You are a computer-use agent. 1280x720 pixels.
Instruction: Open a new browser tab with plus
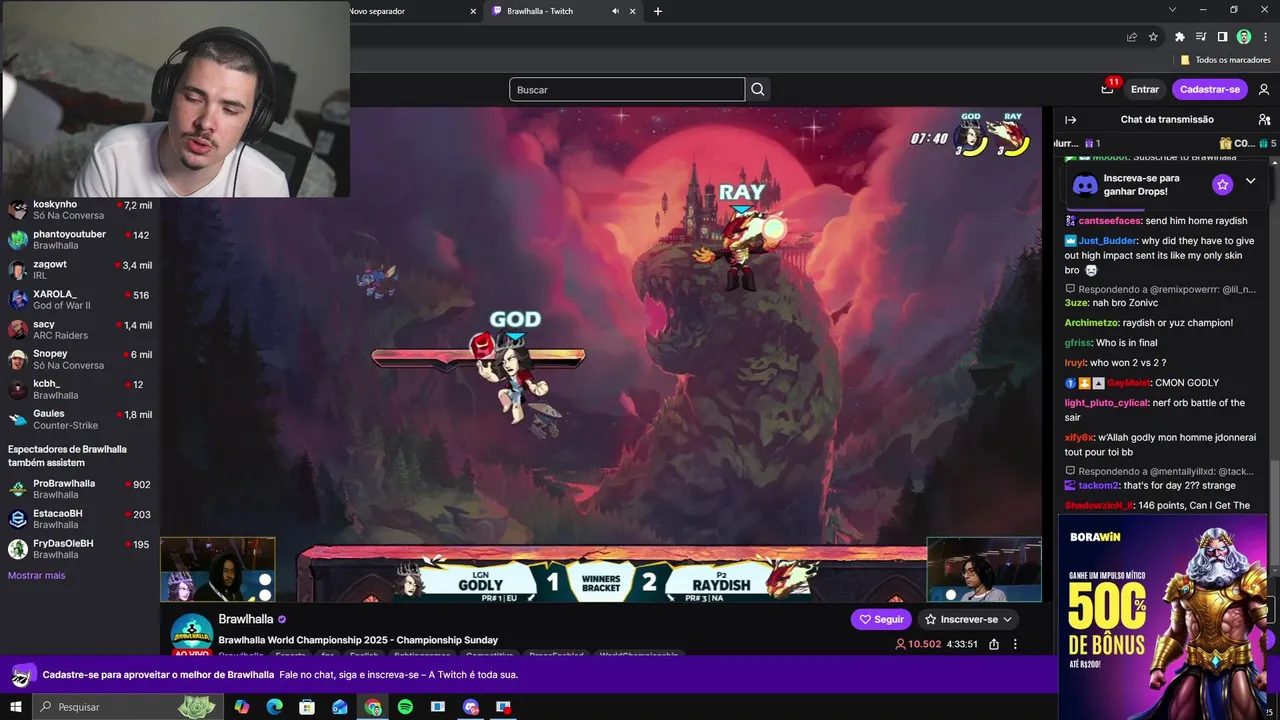click(x=657, y=11)
